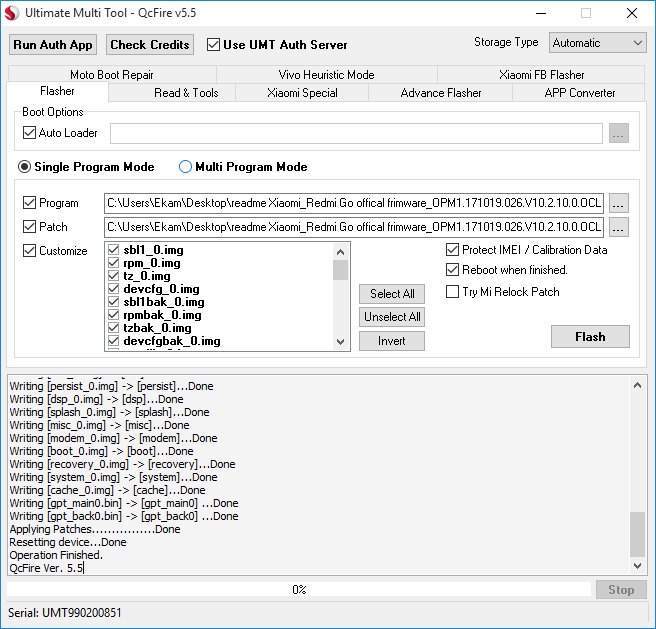Uncheck tz_0.img in partition list

pyautogui.click(x=113, y=276)
